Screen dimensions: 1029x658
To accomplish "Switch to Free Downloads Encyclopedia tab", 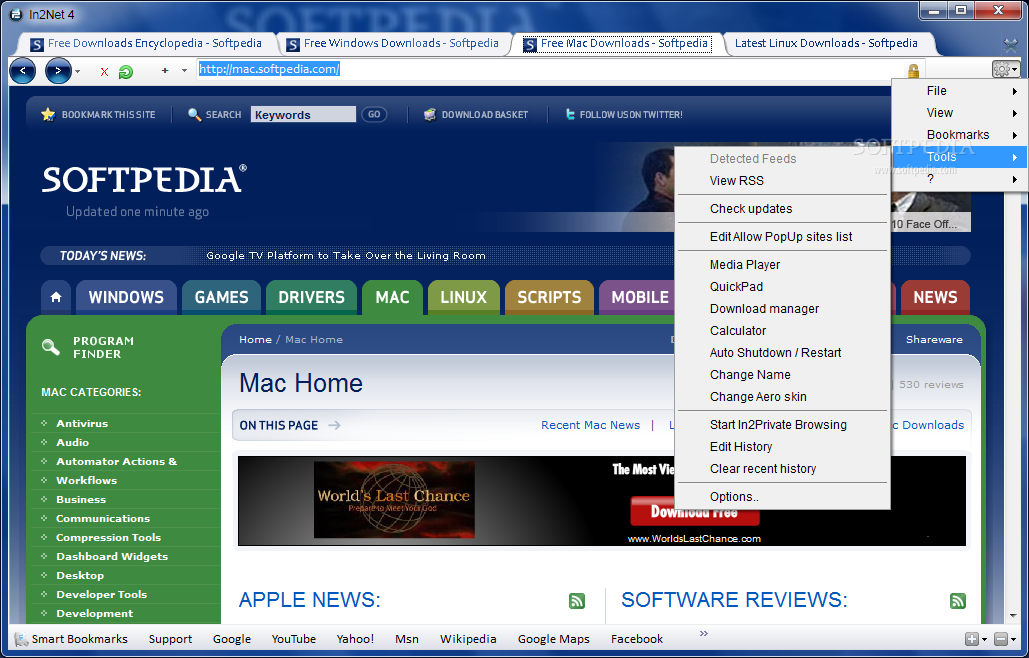I will tap(147, 43).
